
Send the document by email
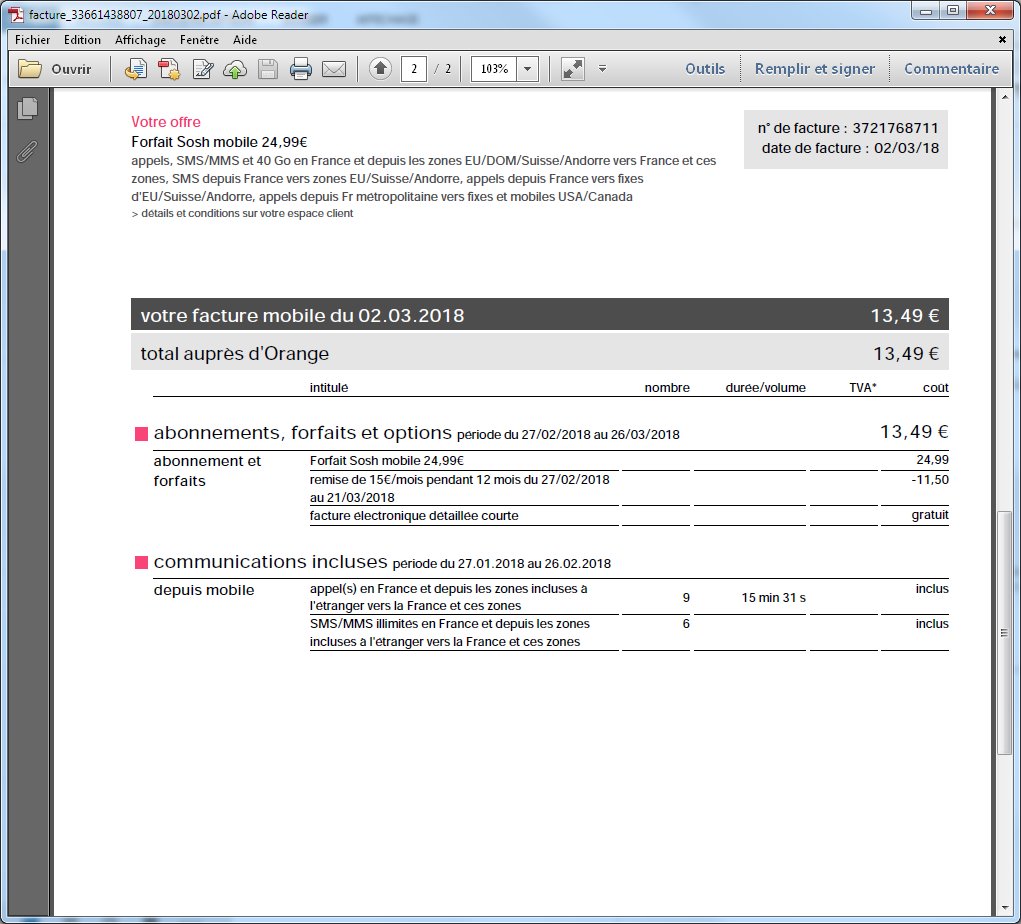coord(333,69)
